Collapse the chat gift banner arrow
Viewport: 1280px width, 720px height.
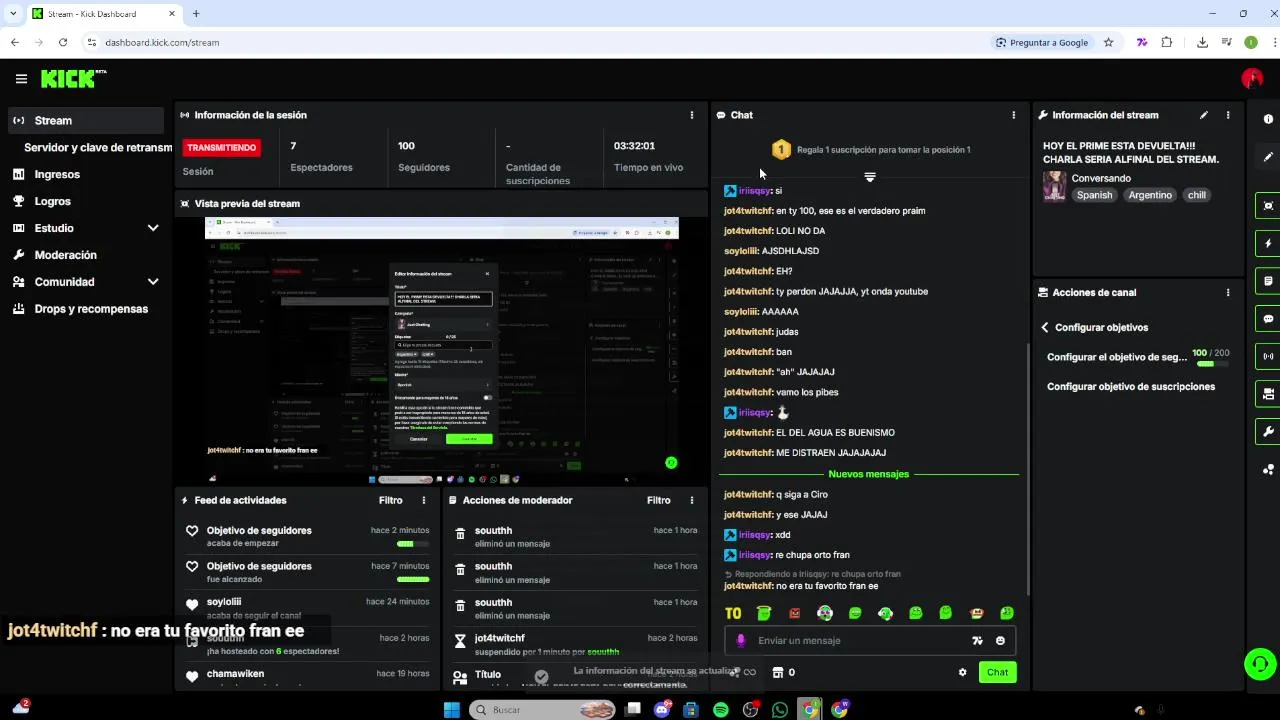point(870,177)
